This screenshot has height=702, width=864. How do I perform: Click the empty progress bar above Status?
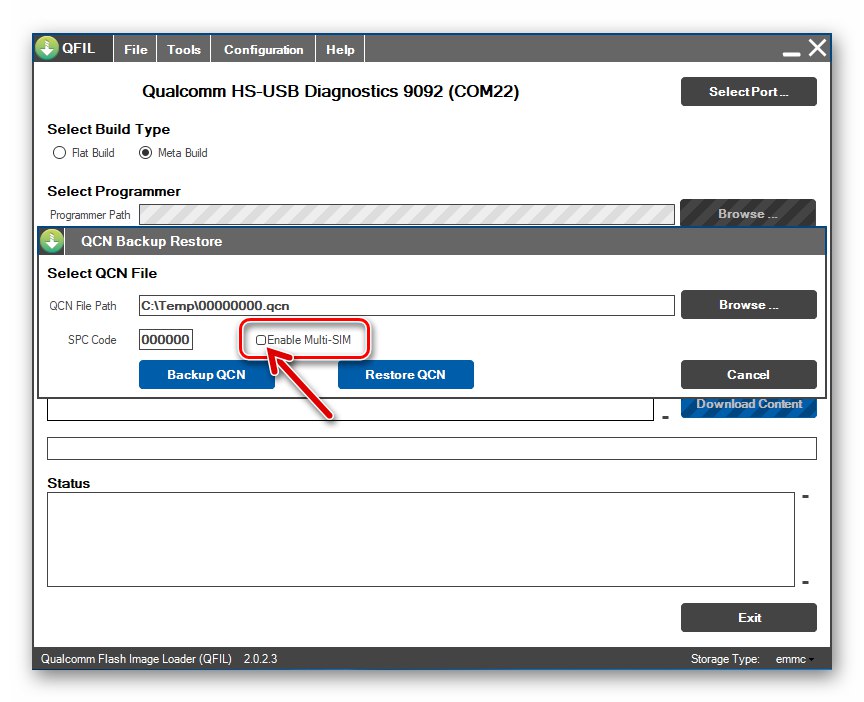(x=431, y=449)
